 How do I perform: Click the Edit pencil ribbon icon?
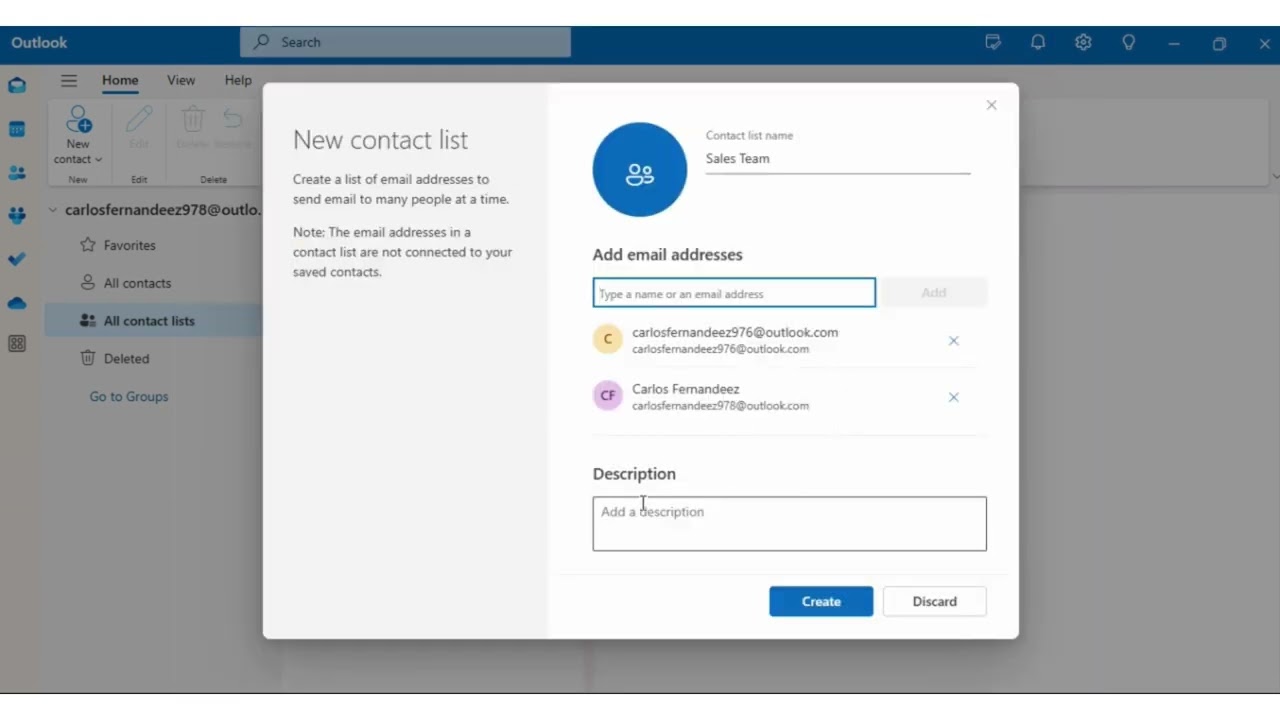139,120
